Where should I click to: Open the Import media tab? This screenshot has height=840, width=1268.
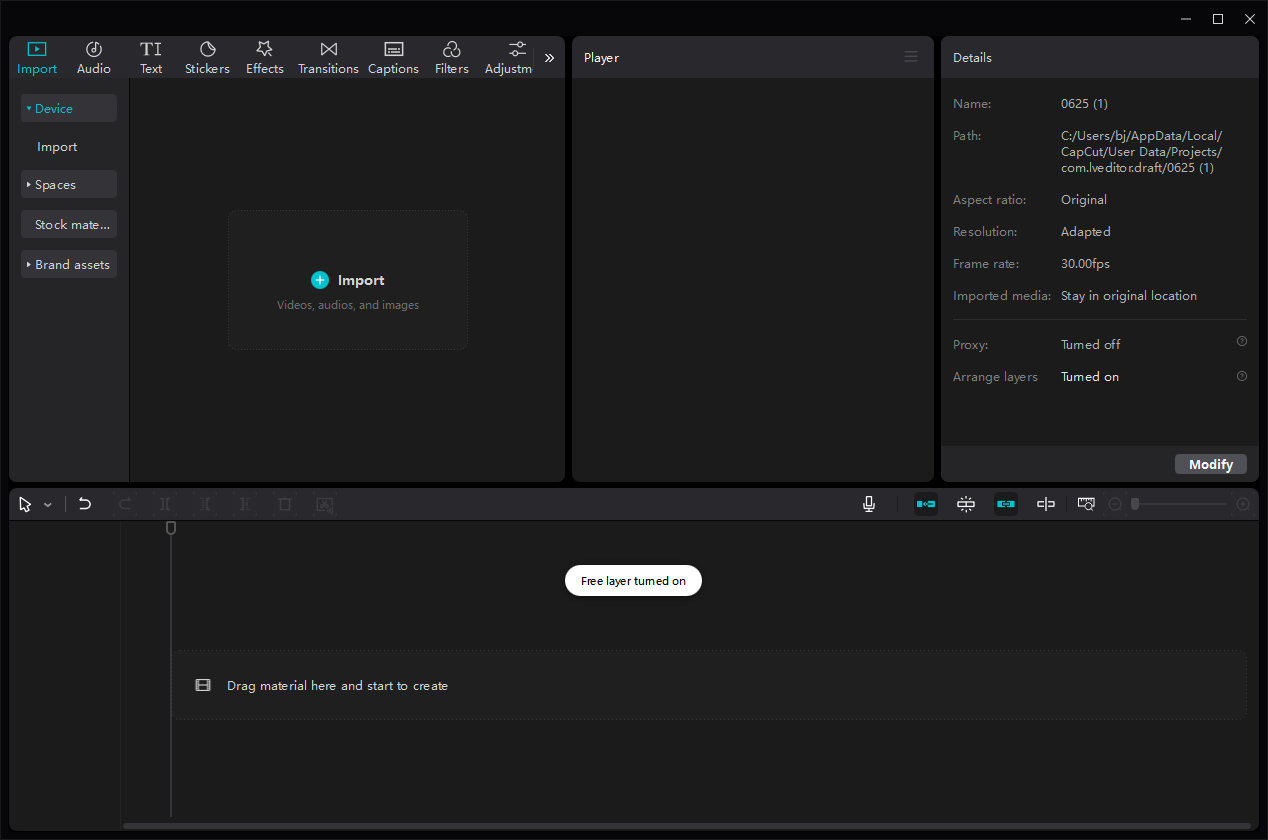click(37, 58)
